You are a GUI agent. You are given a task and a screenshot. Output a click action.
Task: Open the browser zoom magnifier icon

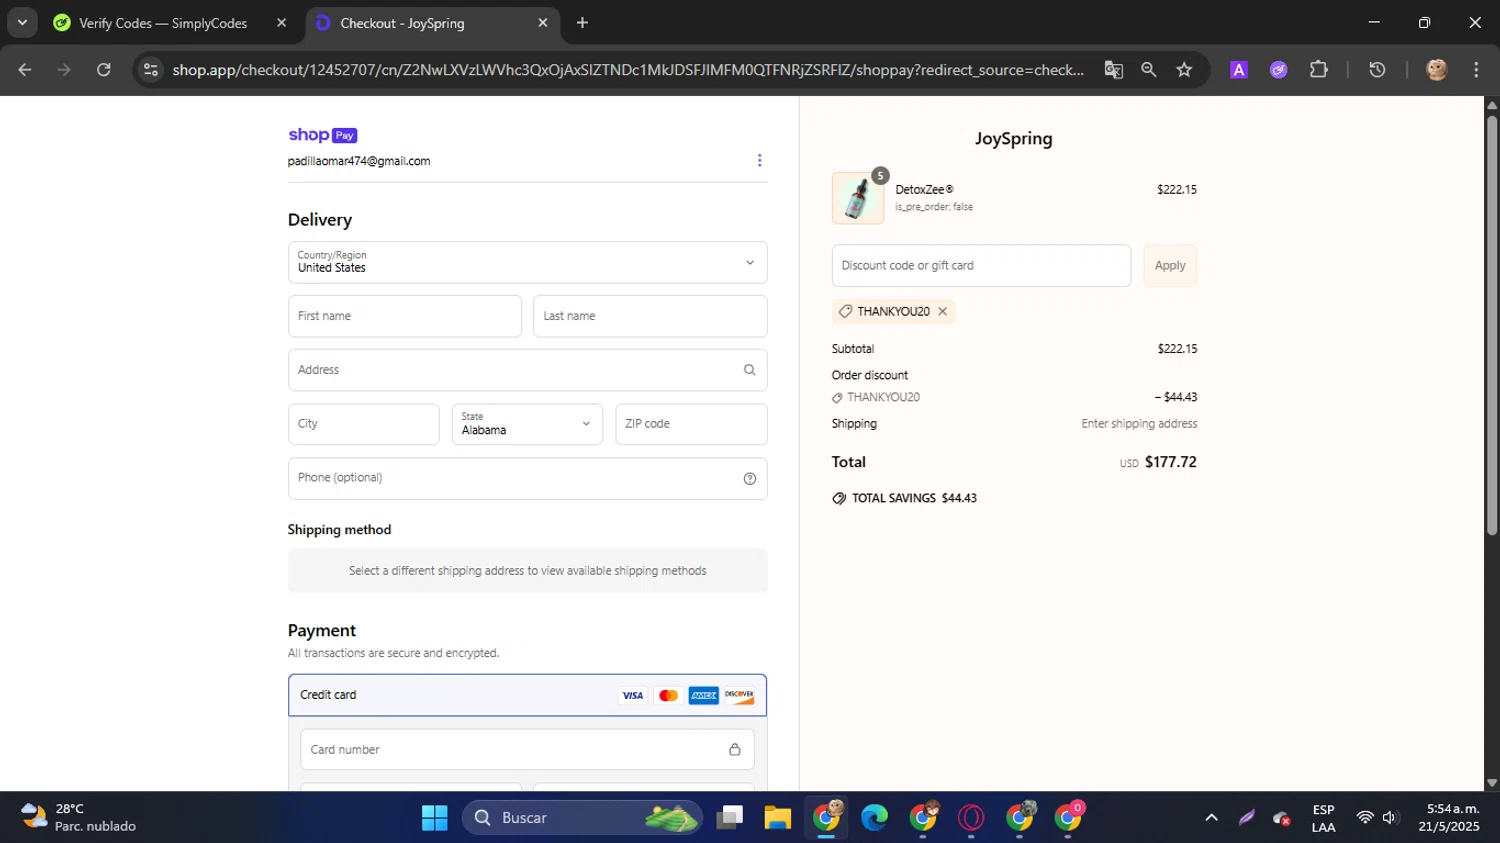(x=1149, y=70)
